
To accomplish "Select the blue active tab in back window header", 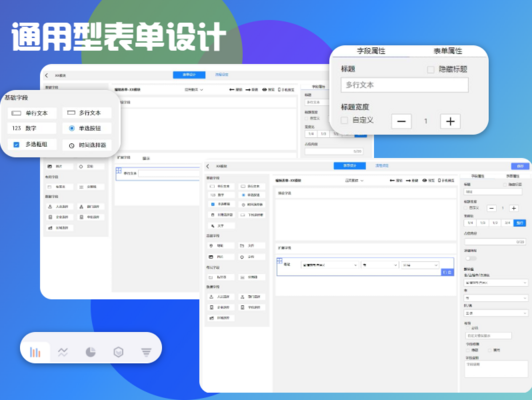I will click(189, 75).
